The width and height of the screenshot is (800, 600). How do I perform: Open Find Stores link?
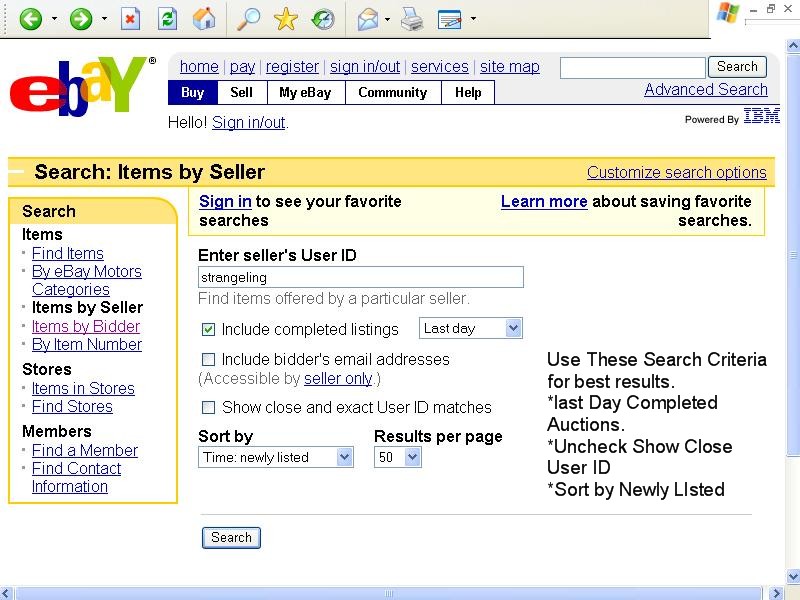click(x=72, y=407)
